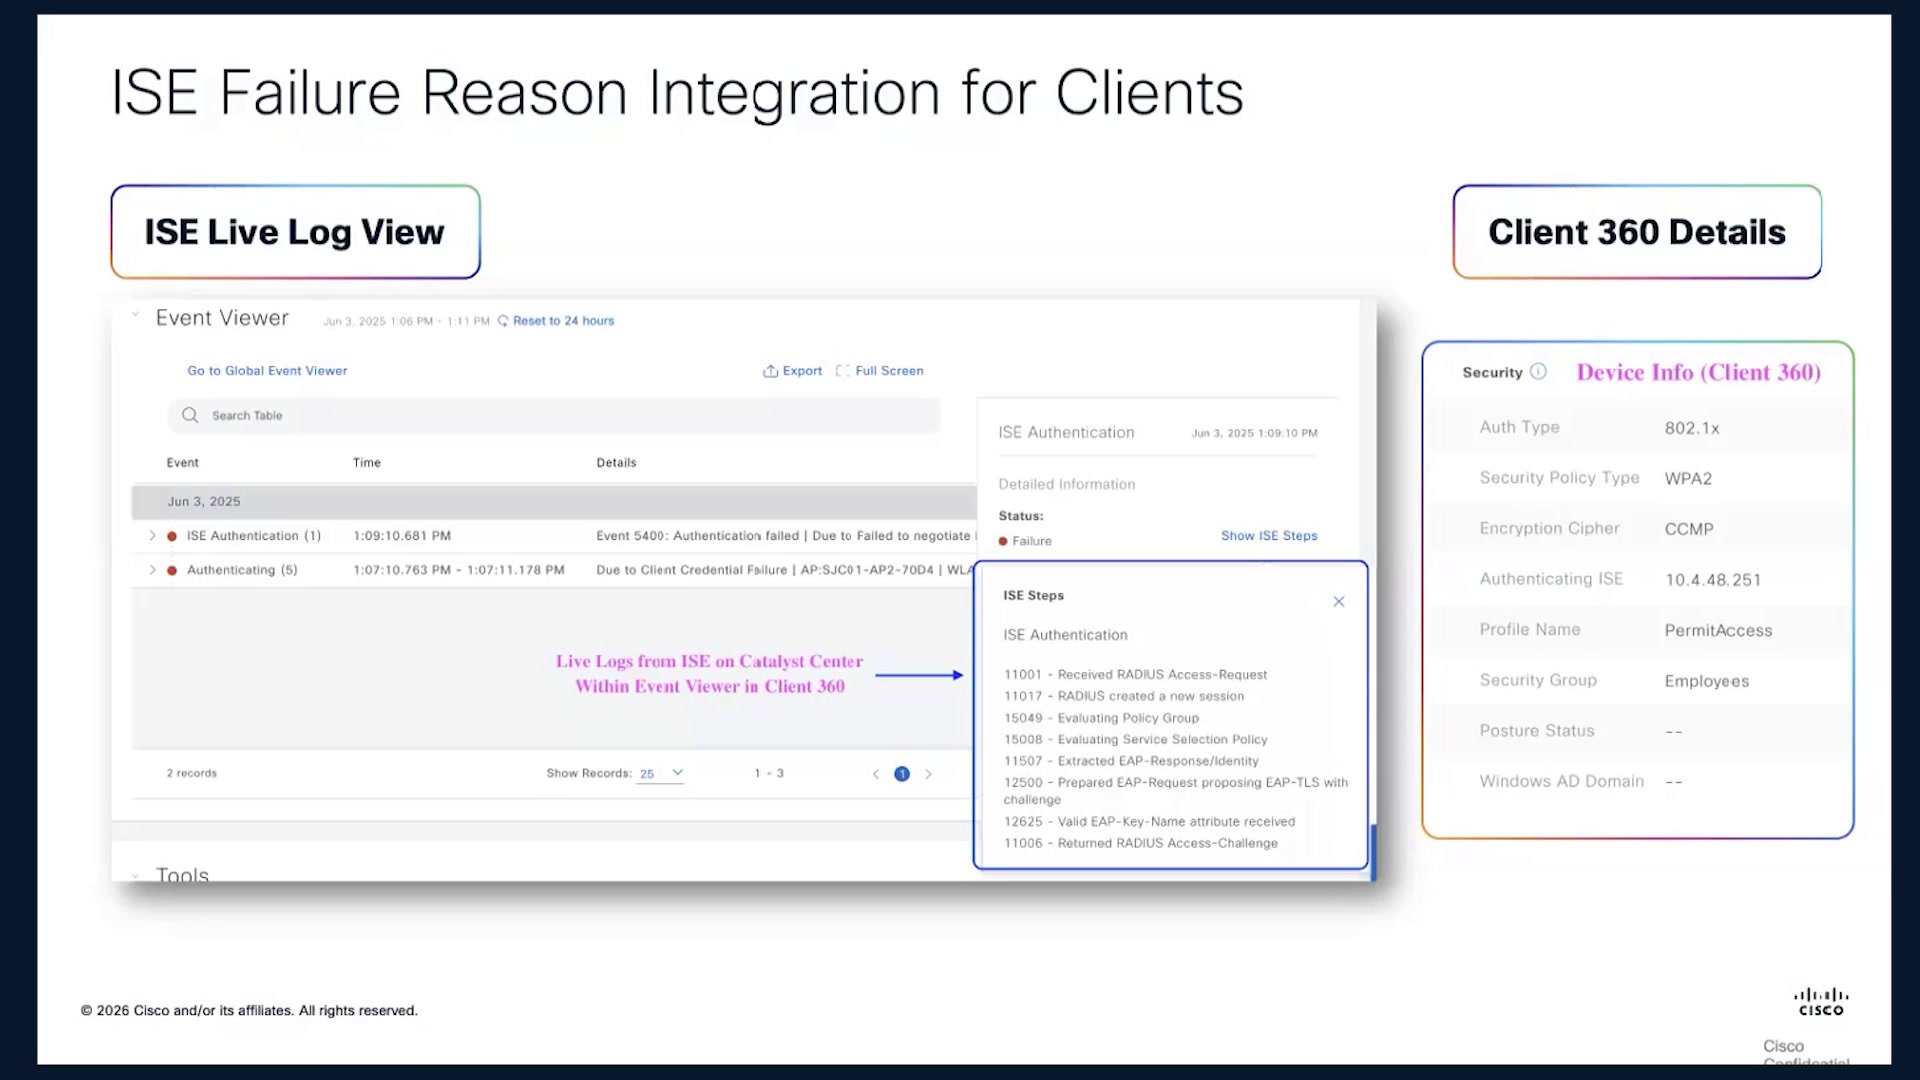Click Due to Client Credential Failure details
Viewport: 1920px width, 1080px height.
point(785,570)
